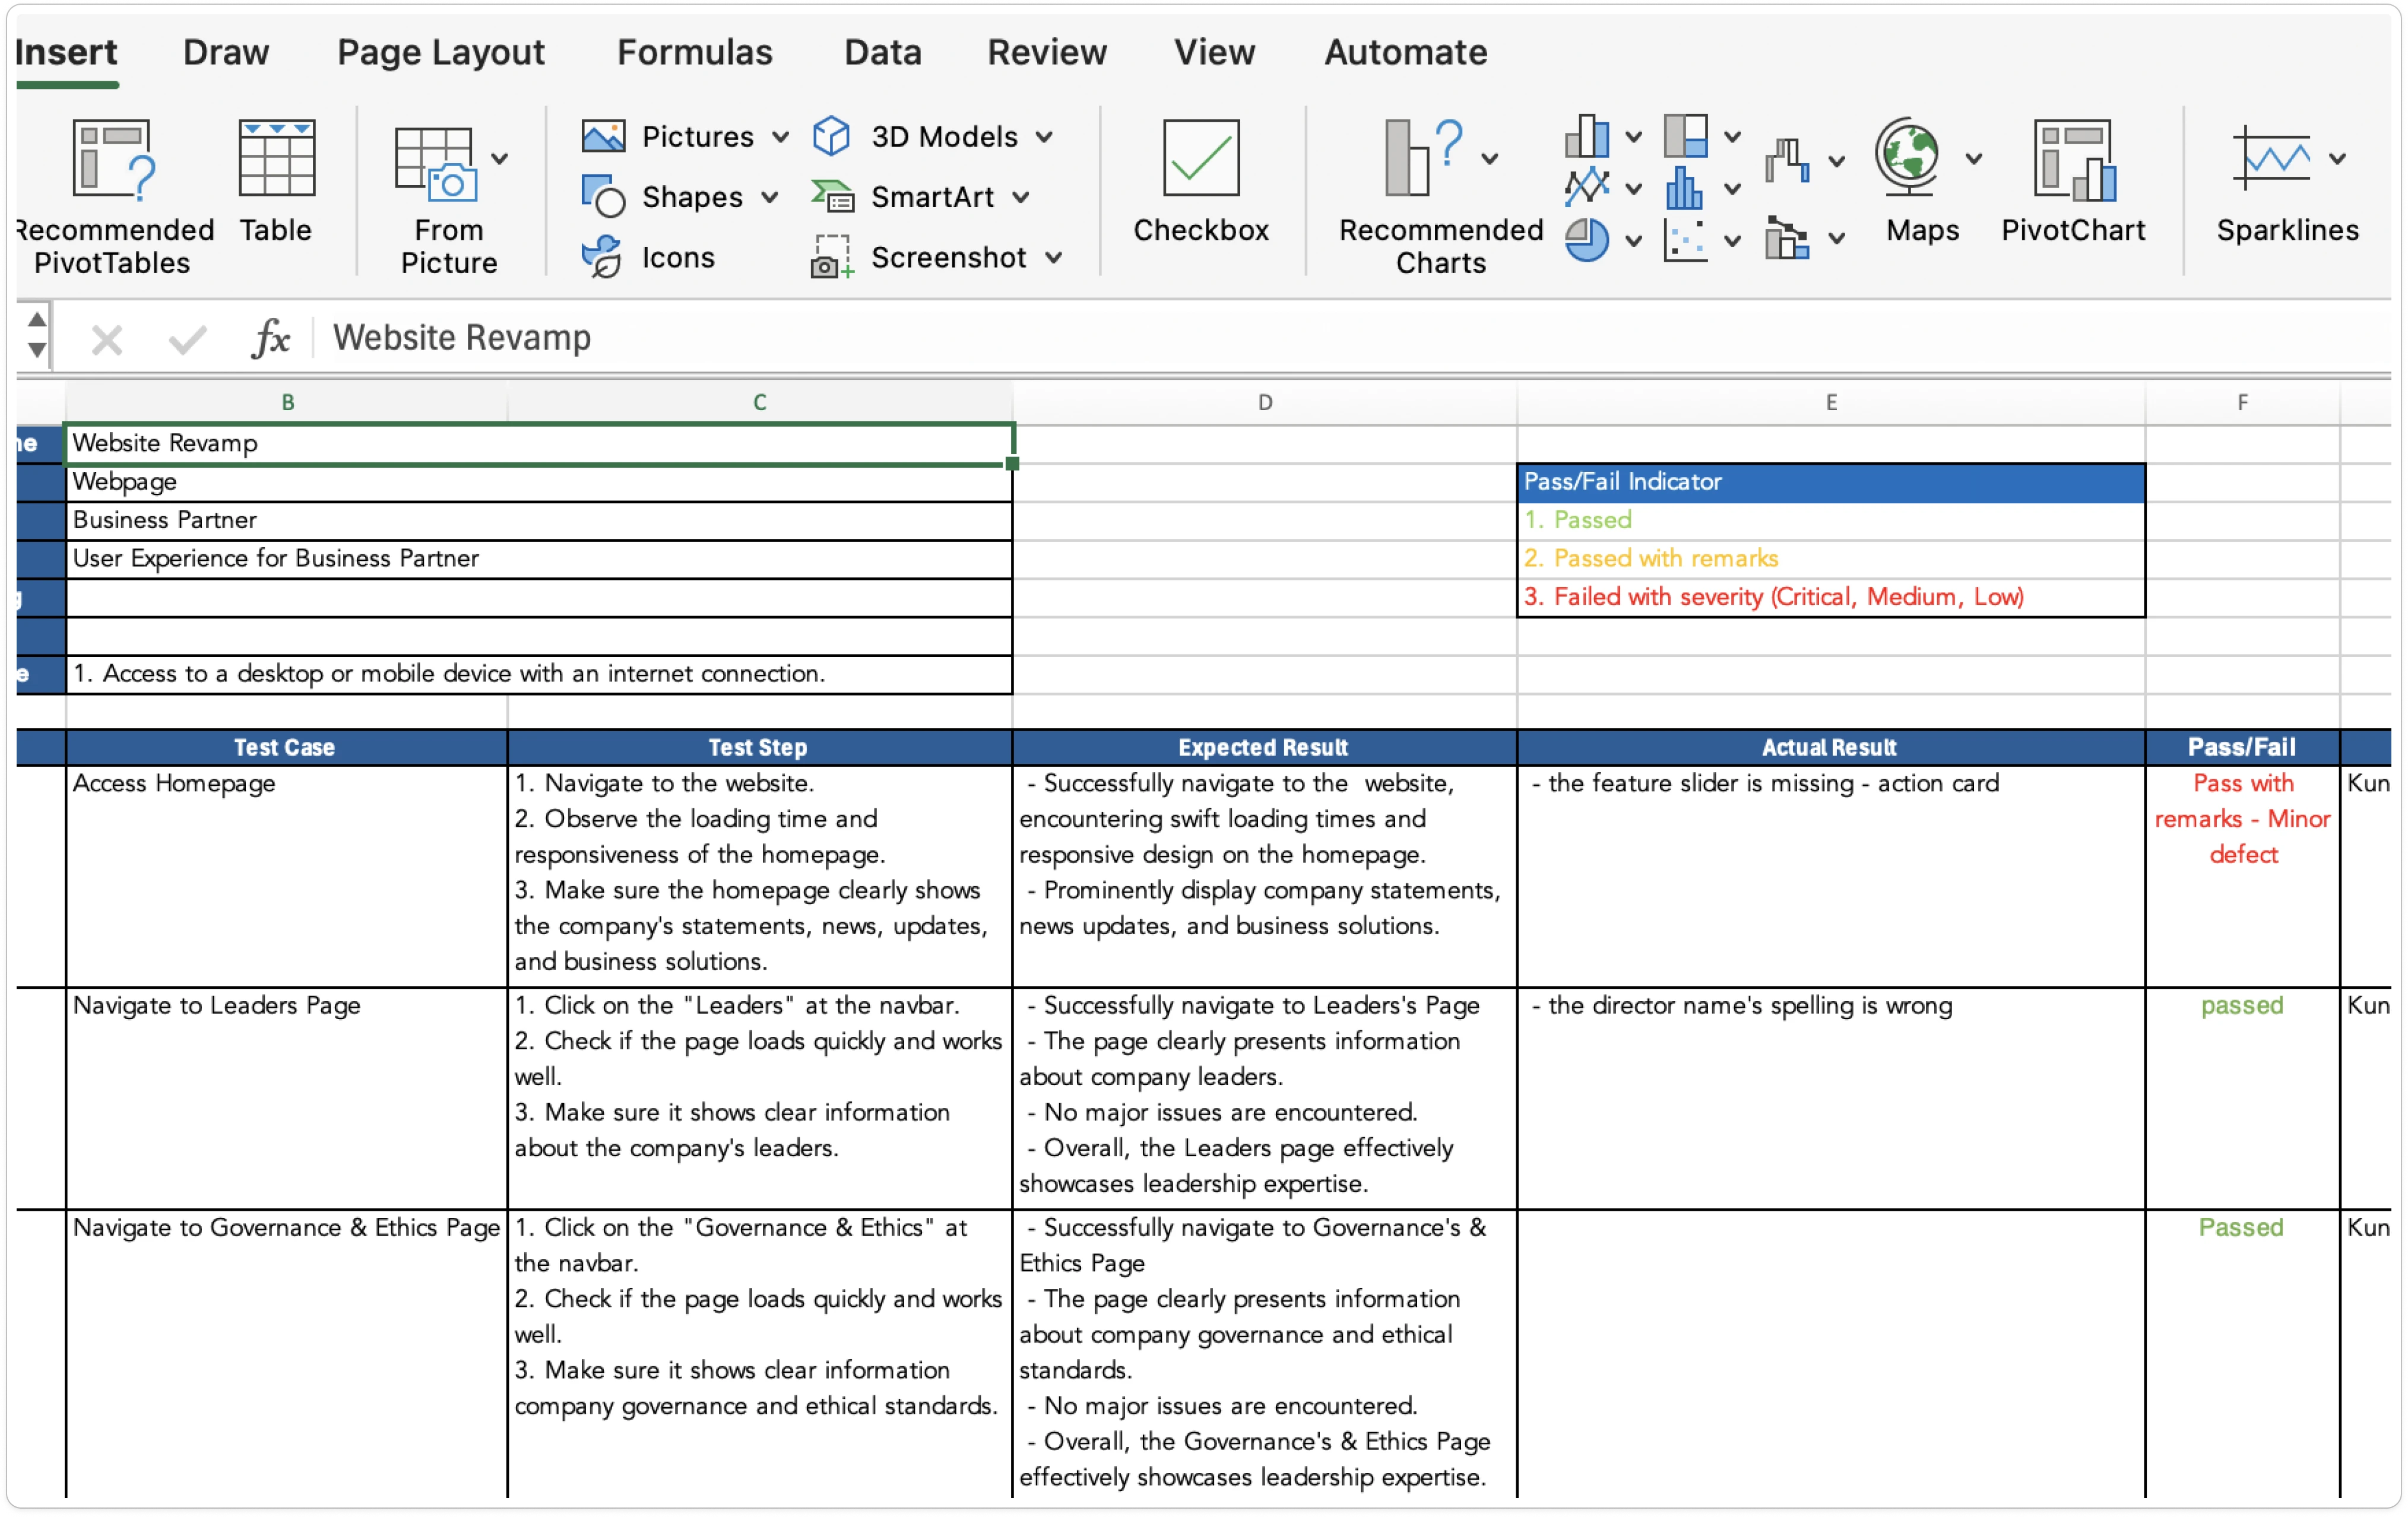Select the Access Homepage test case cell

[287, 876]
